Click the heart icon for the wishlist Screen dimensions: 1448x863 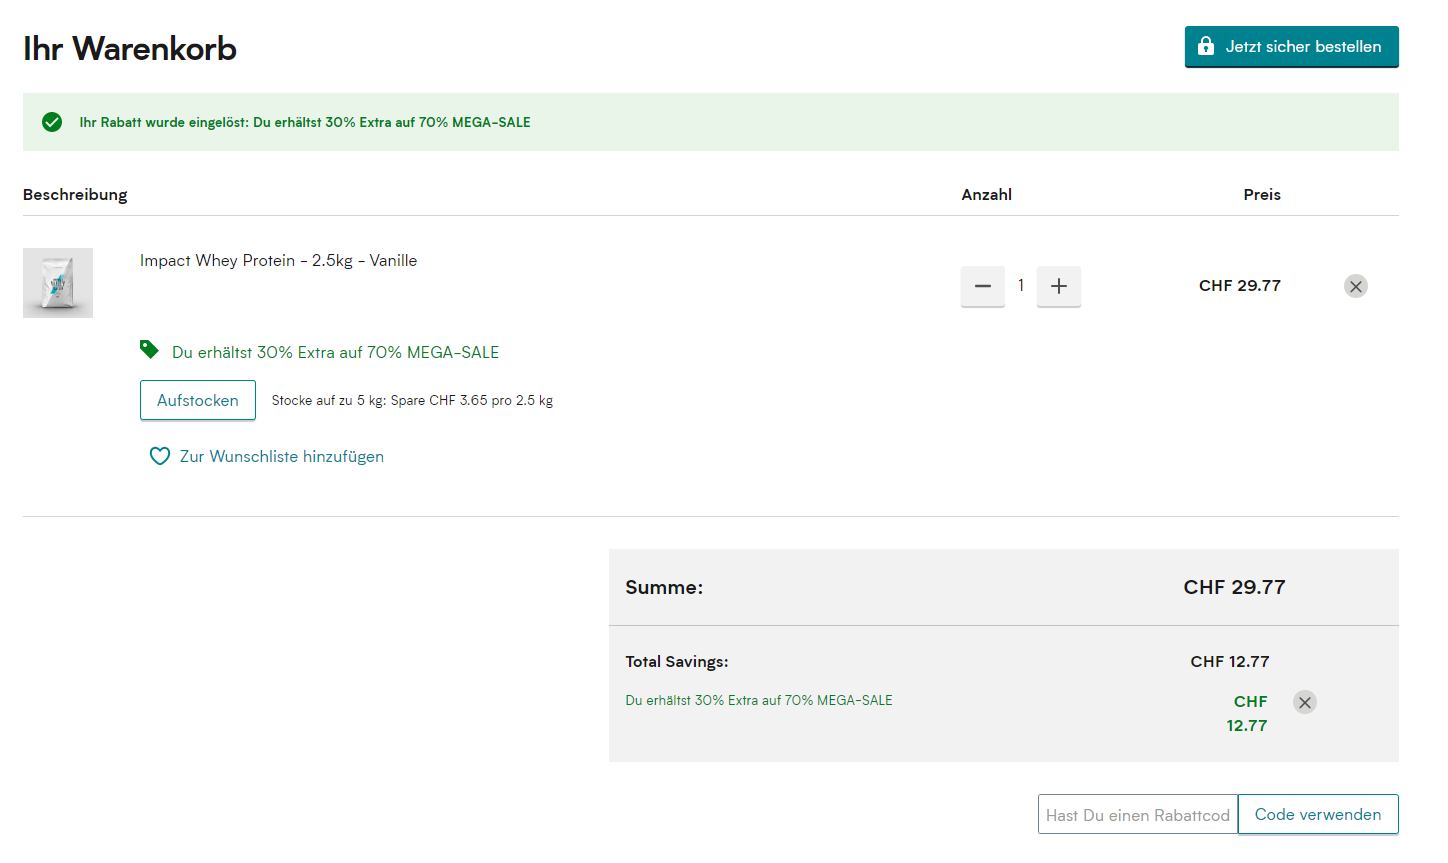[x=159, y=456]
